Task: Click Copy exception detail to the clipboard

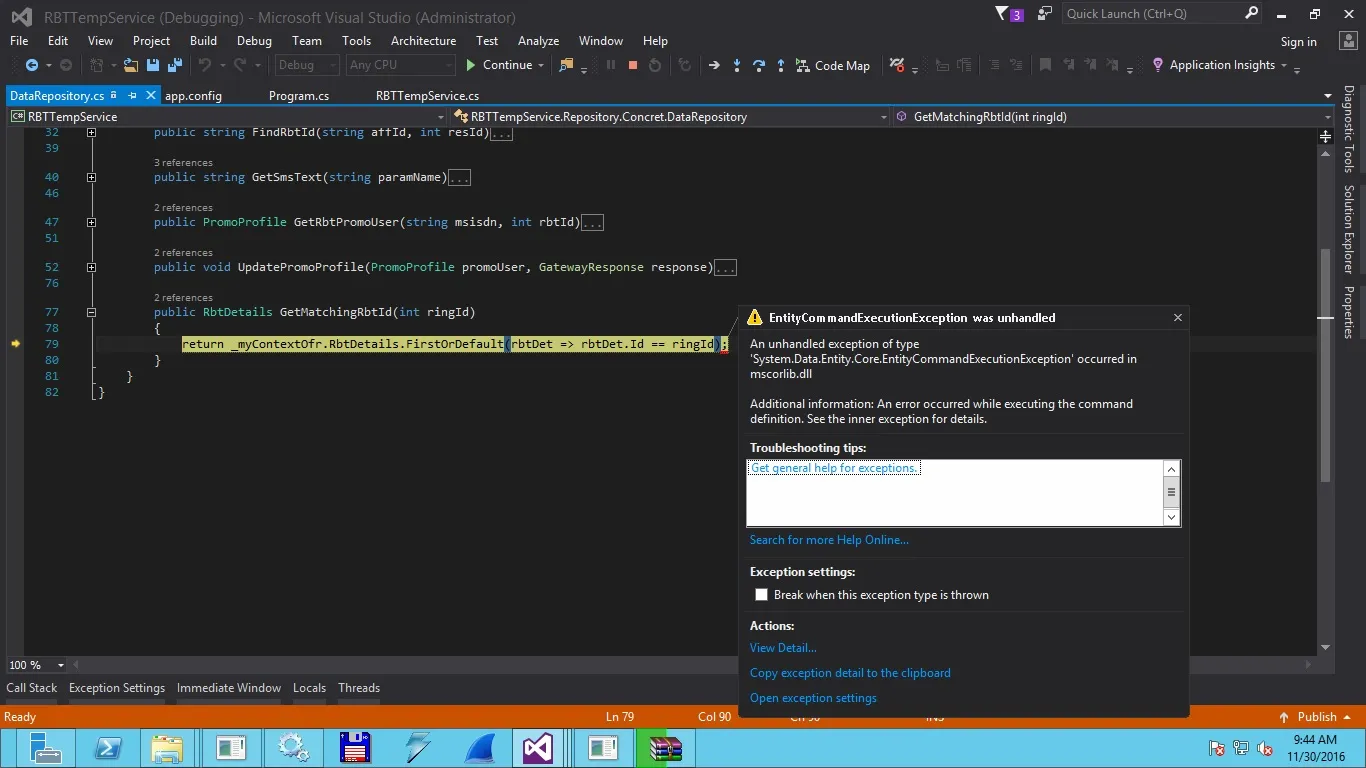Action: [x=850, y=673]
